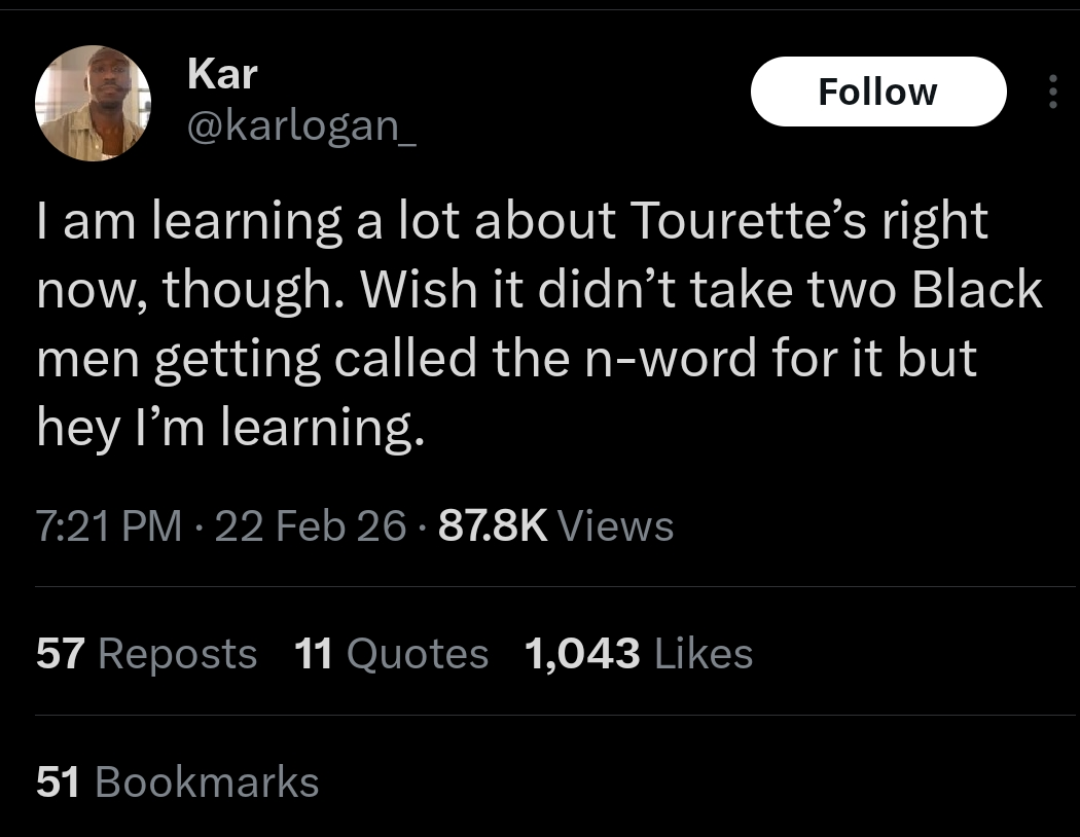Screen dimensions: 1080x837
Task: Click the 51 Bookmarks count
Action: (x=177, y=782)
